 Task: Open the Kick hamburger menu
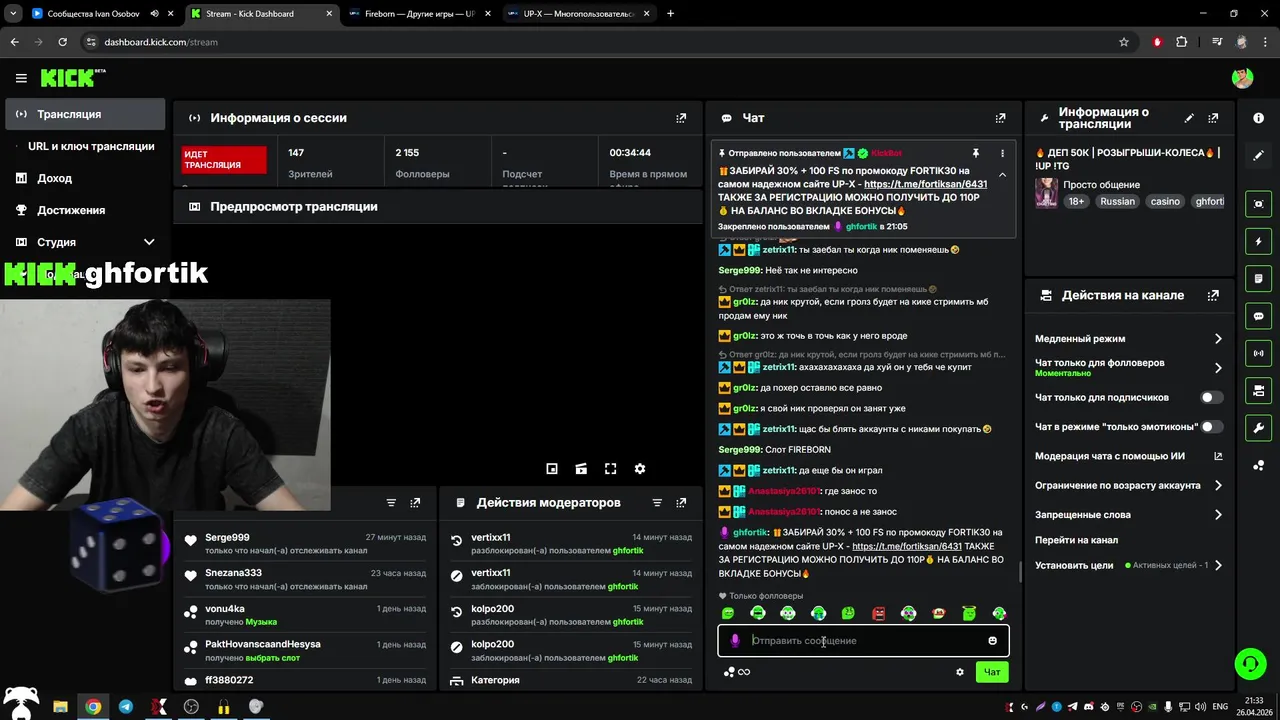click(x=21, y=78)
